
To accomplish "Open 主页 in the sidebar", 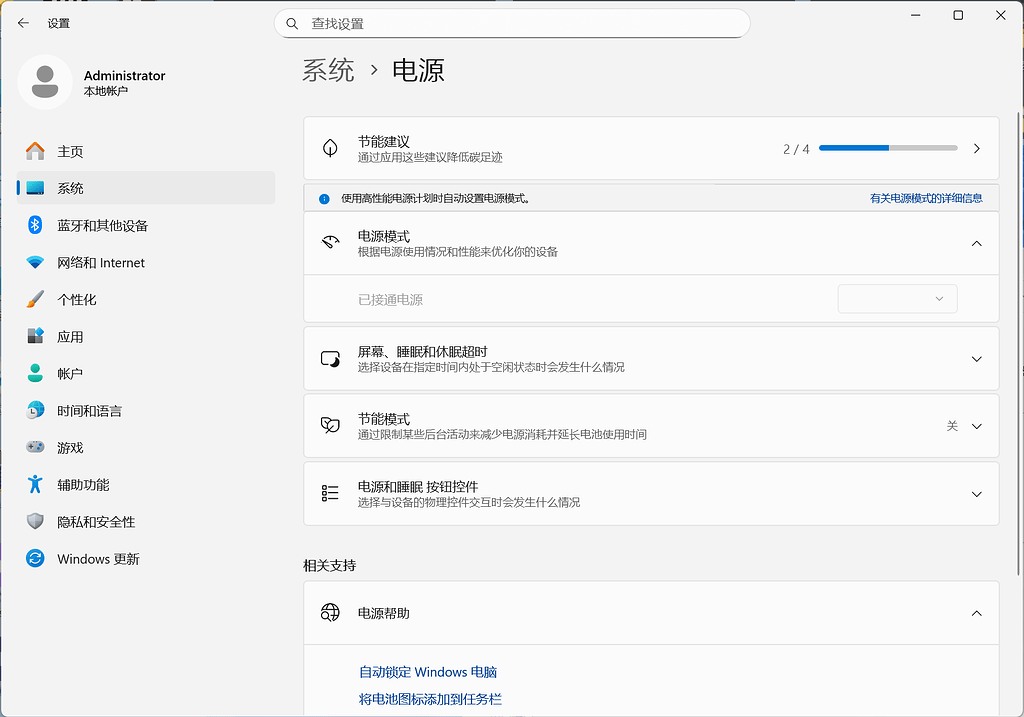I will pyautogui.click(x=146, y=151).
